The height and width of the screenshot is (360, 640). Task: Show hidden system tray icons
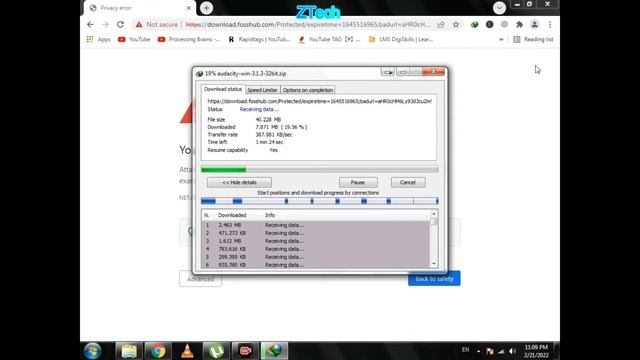tap(478, 351)
